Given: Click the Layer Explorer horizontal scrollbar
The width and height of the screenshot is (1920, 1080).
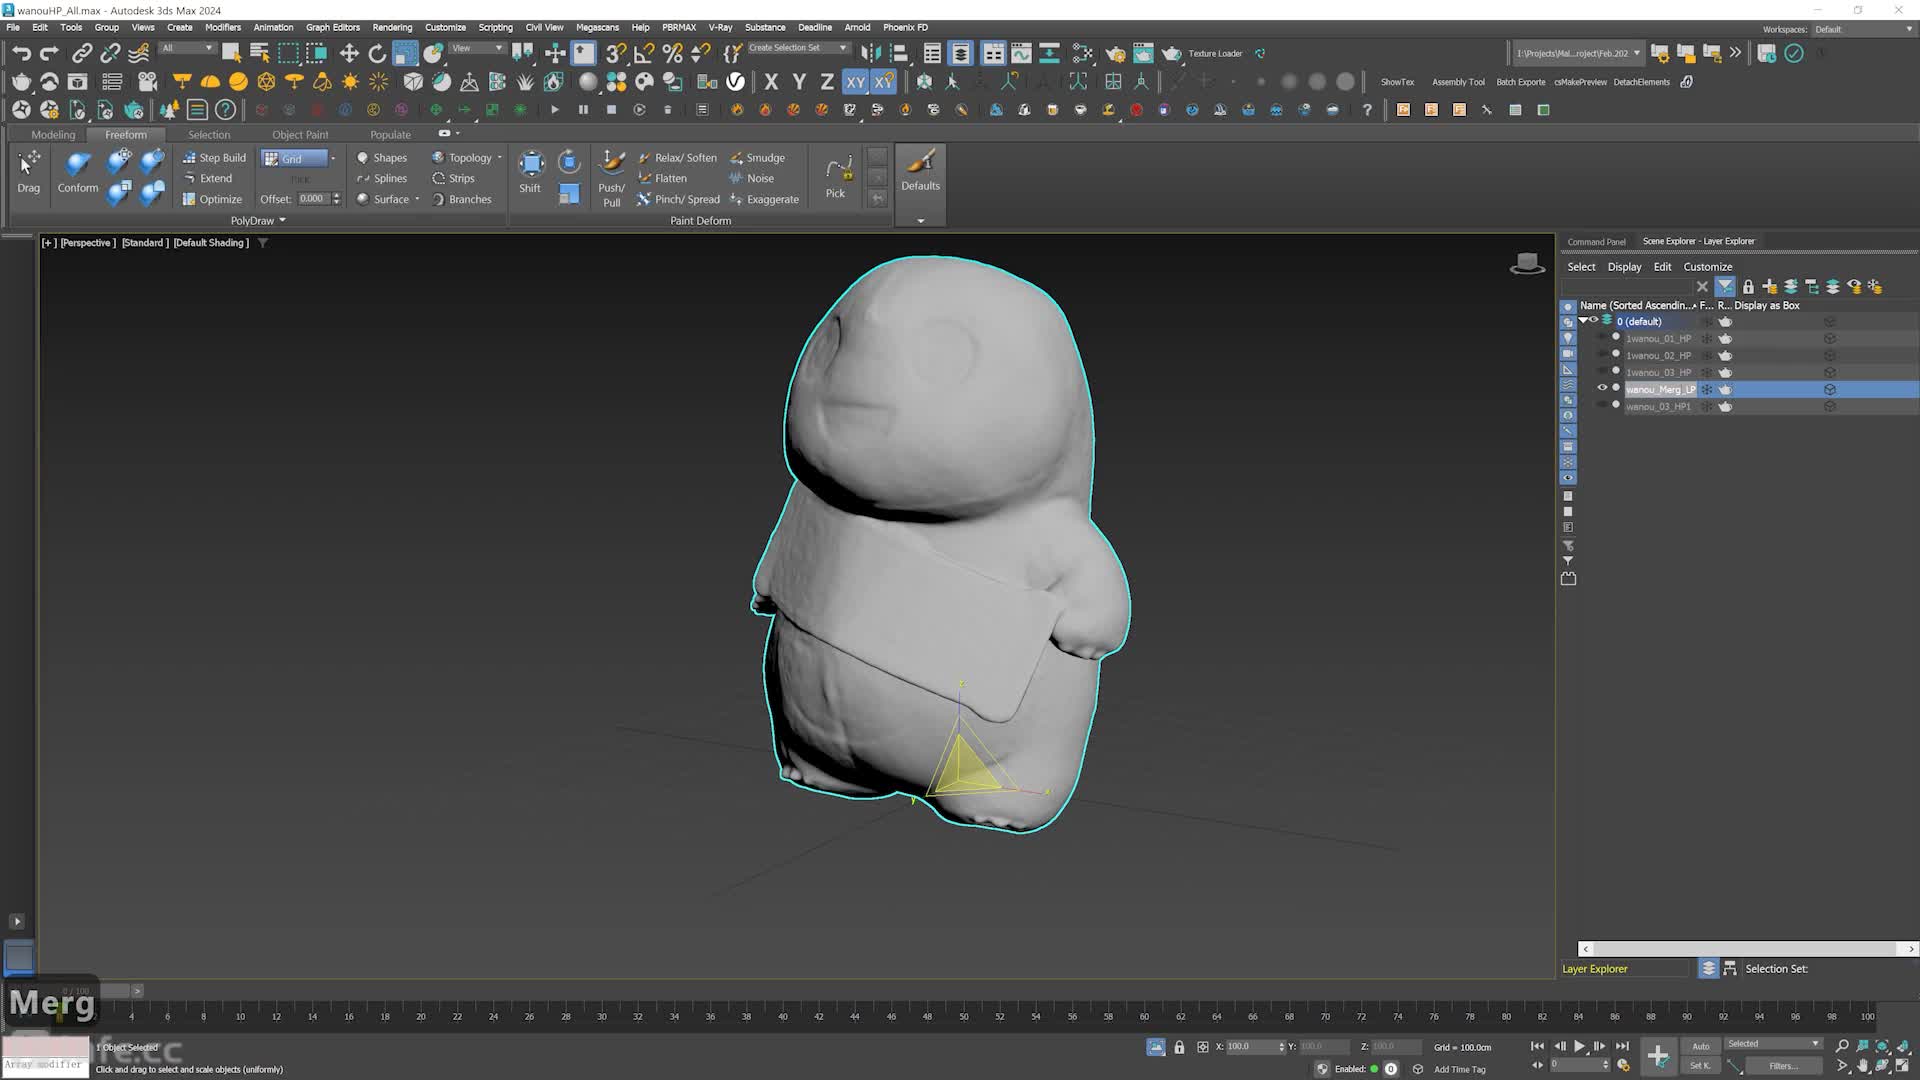Looking at the screenshot, I should coord(1747,949).
